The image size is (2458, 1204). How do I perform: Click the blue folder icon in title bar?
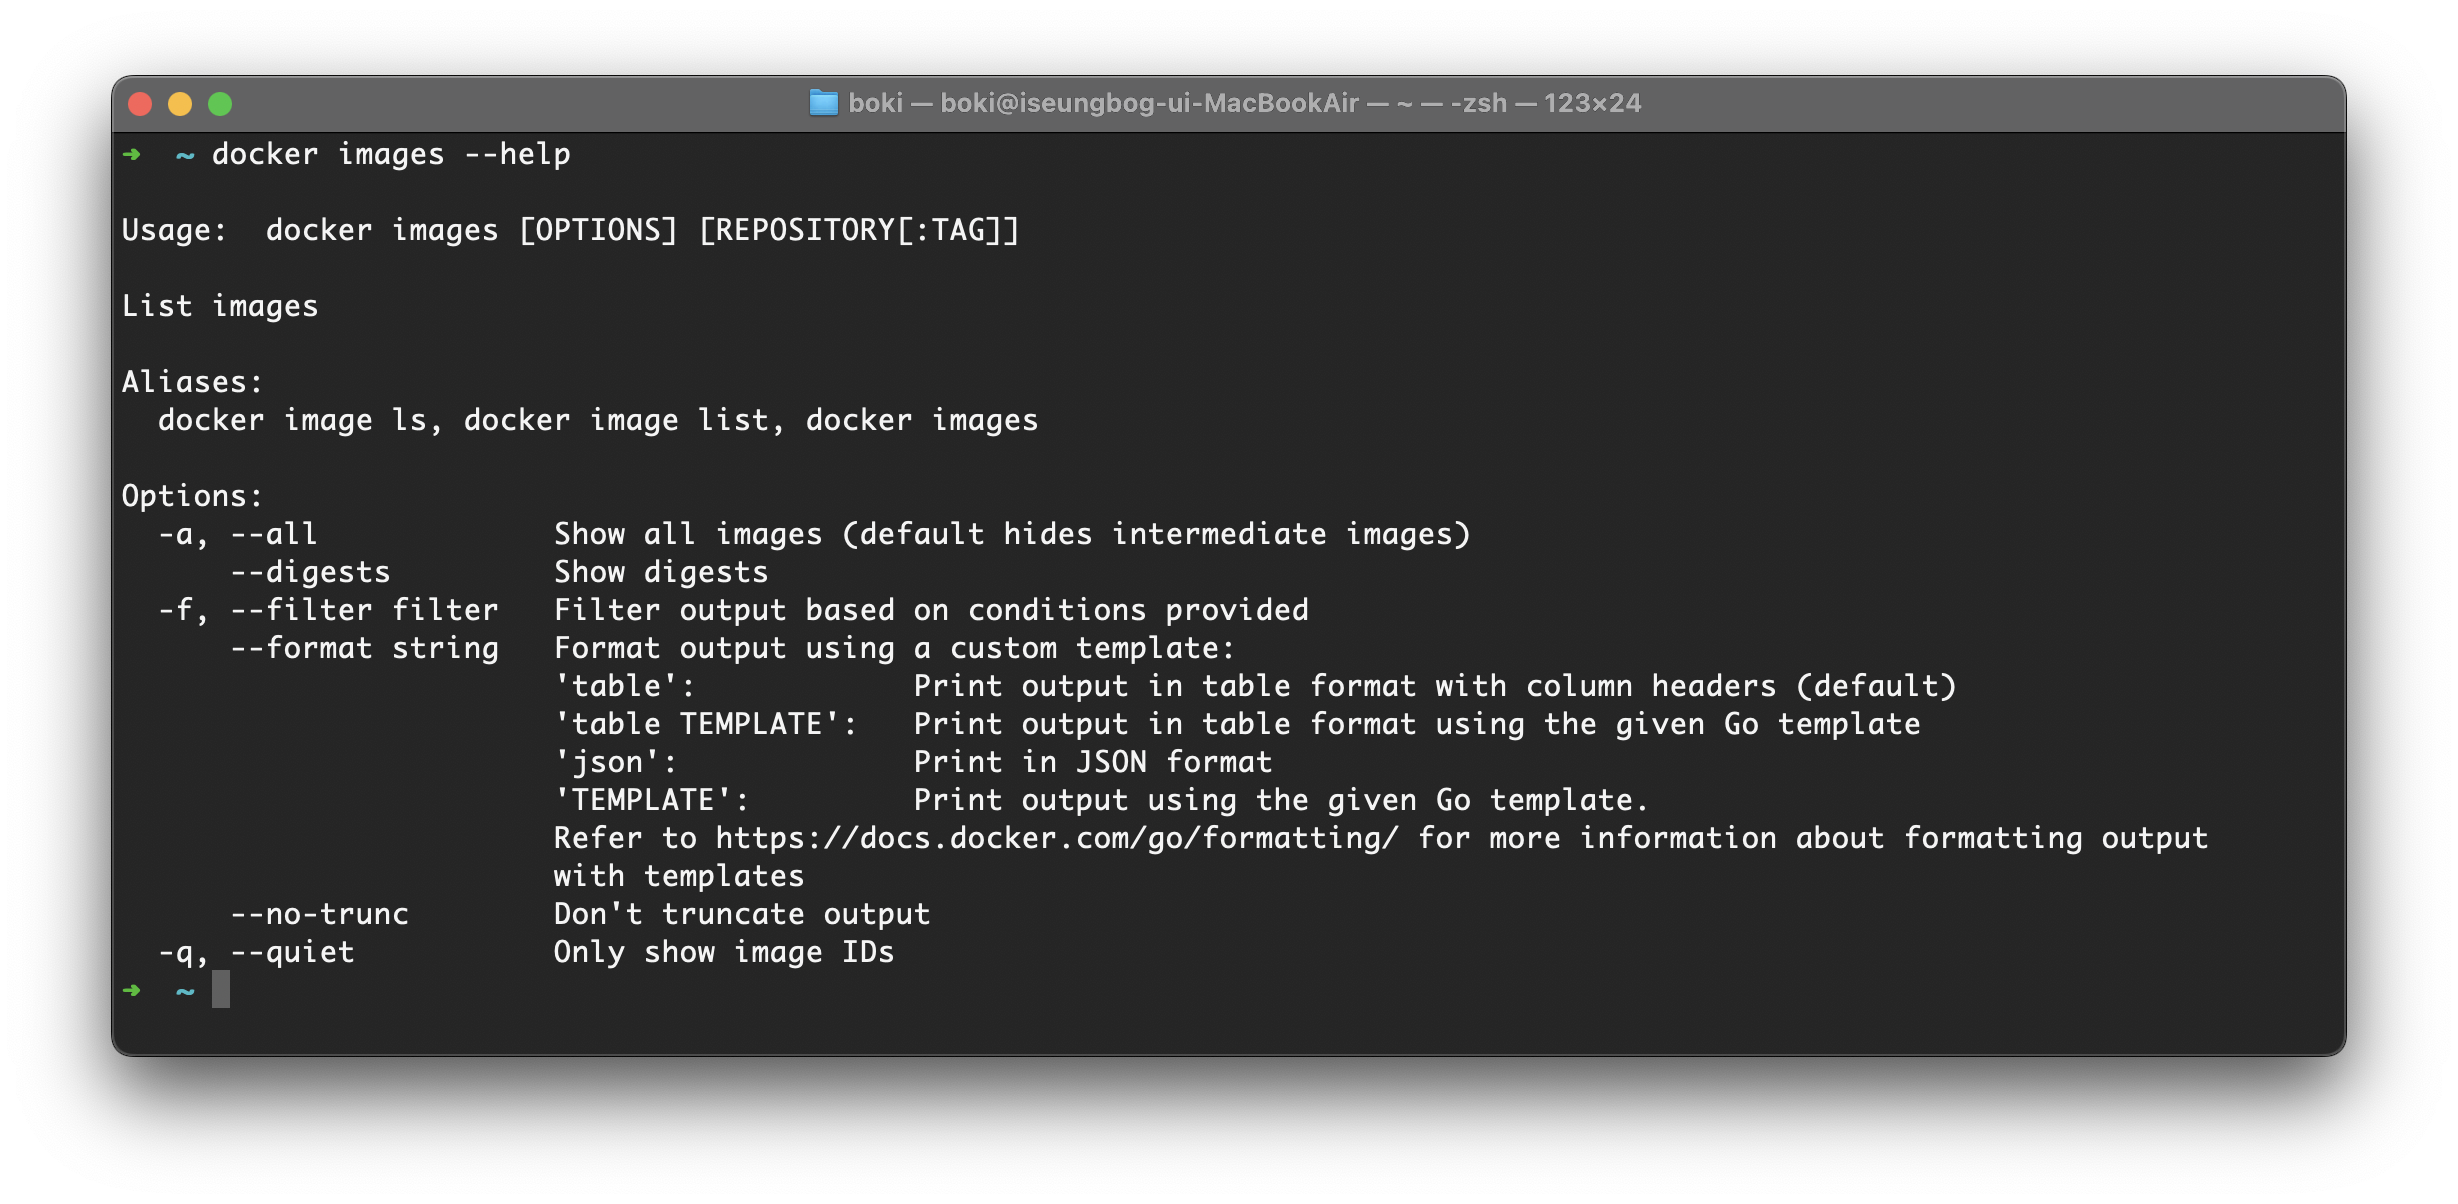tap(823, 103)
